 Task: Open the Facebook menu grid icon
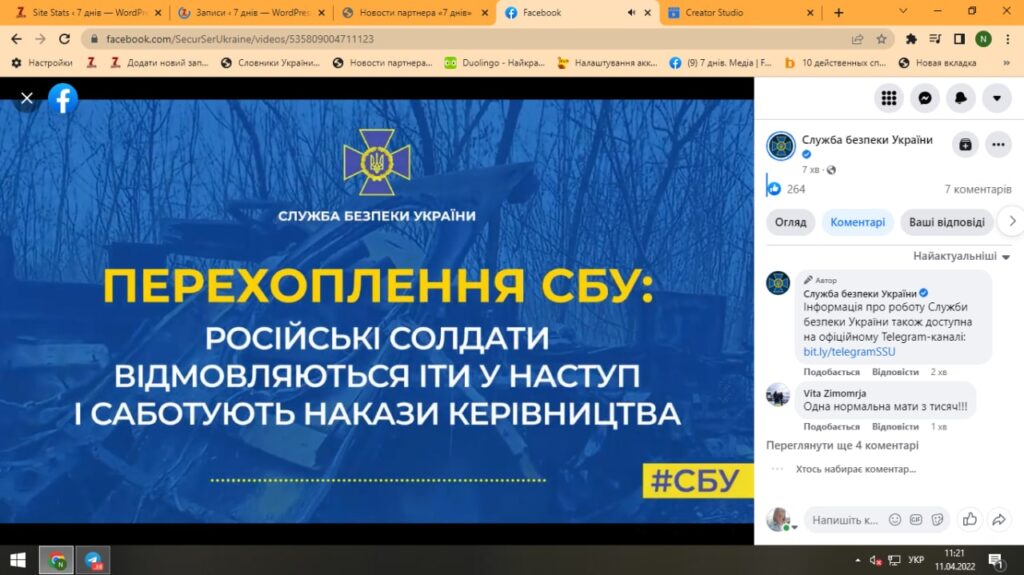pos(889,98)
